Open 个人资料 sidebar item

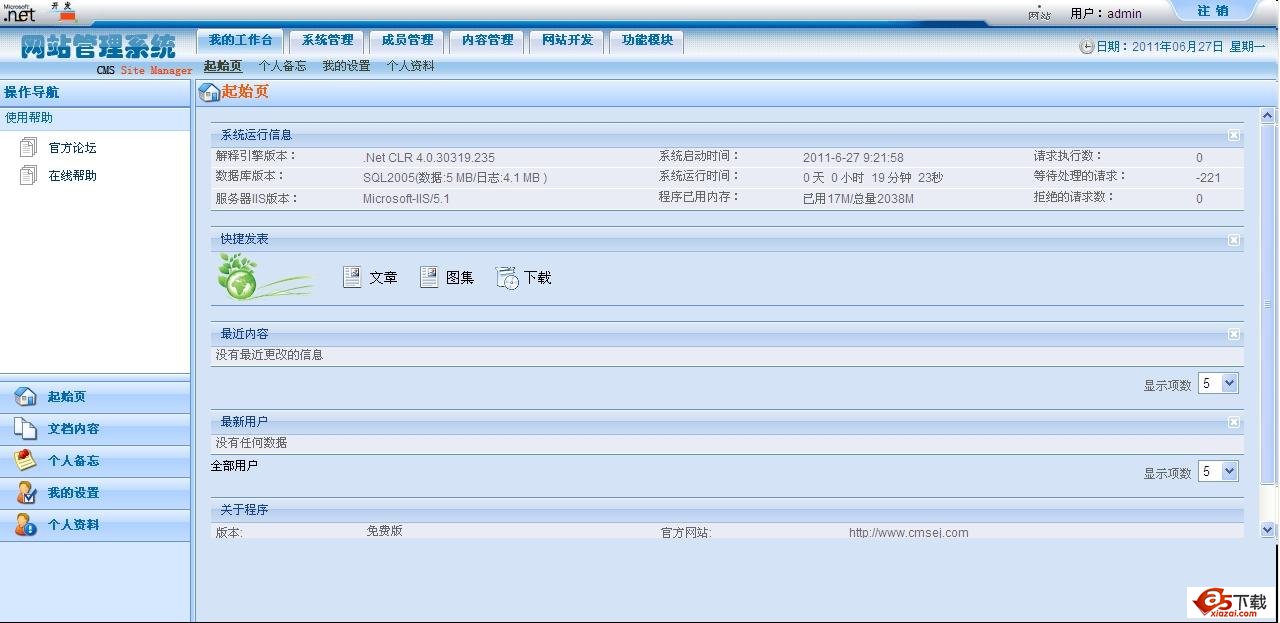point(73,525)
